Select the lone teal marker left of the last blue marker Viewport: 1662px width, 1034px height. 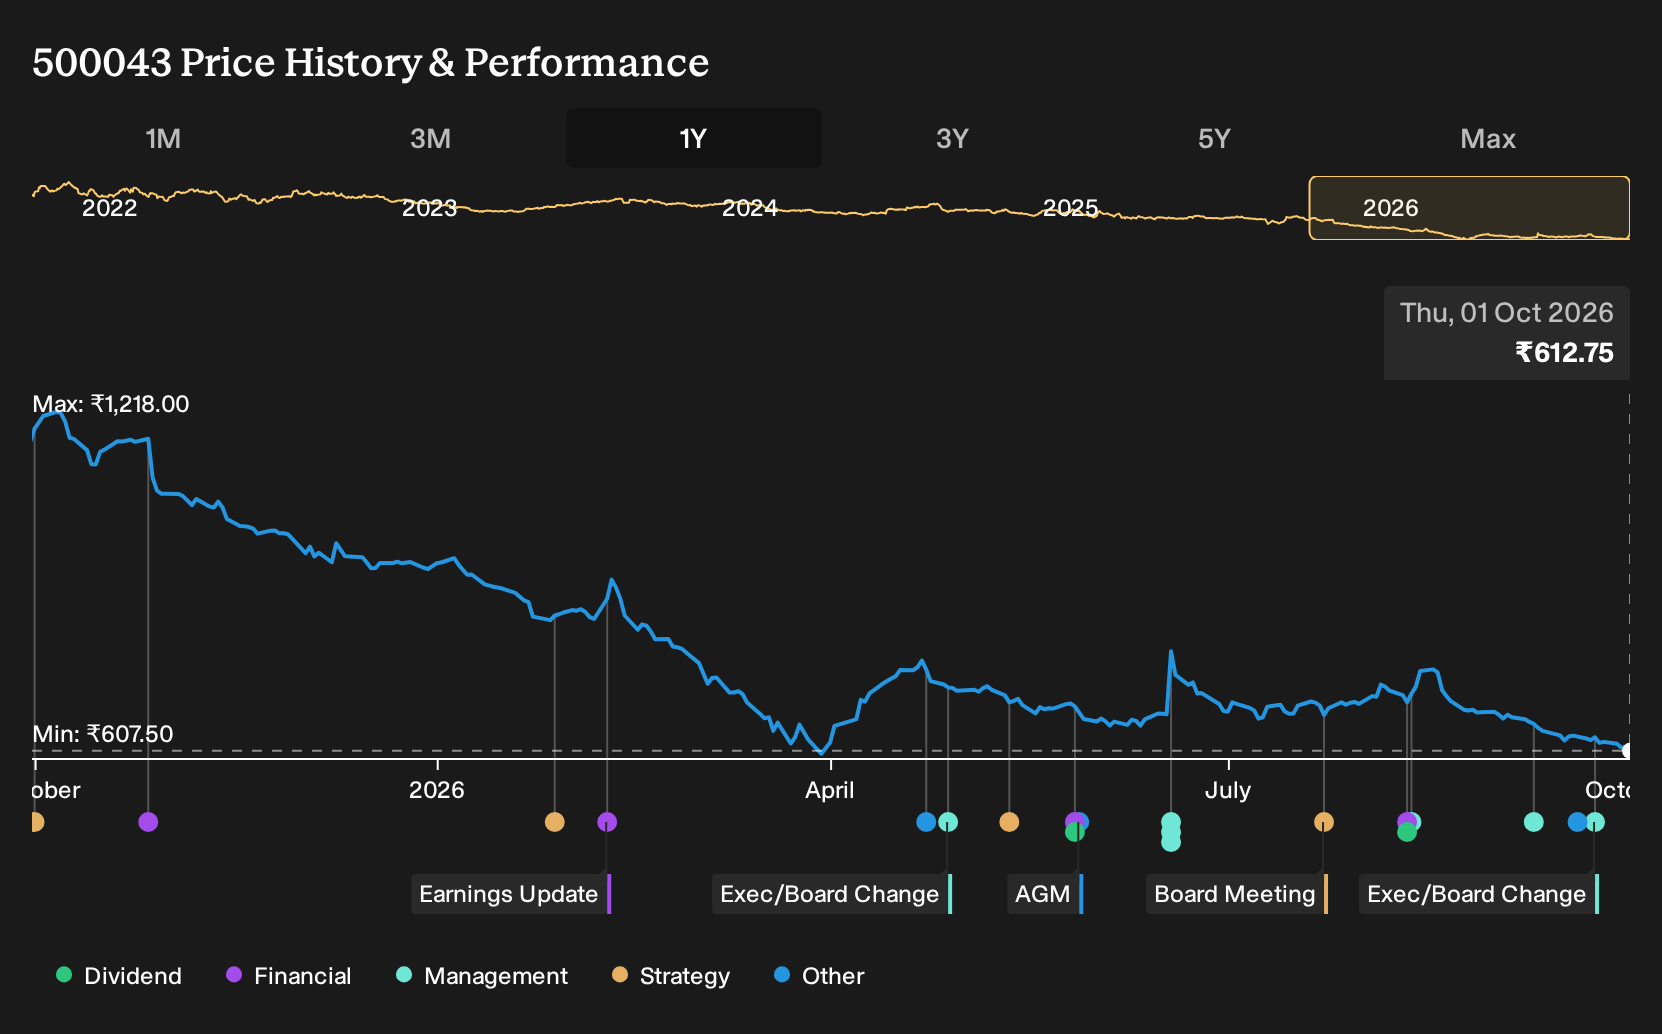1534,822
